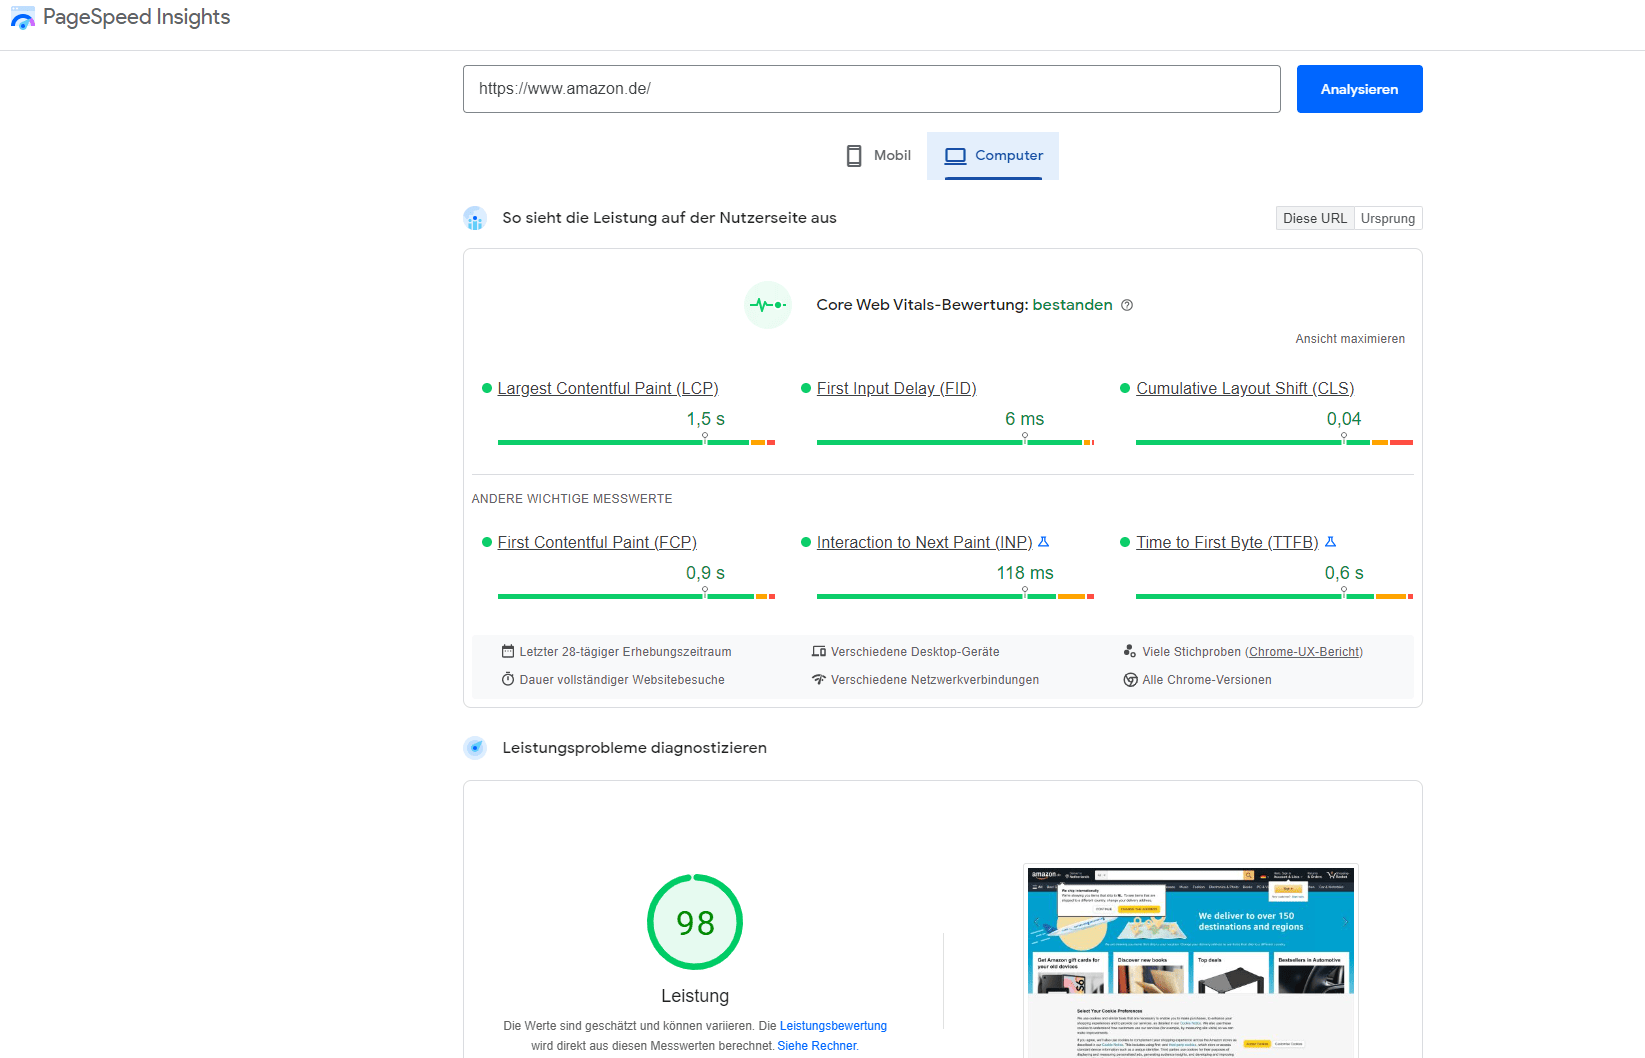This screenshot has height=1058, width=1645.
Task: Click the Siehe Rechner link
Action: 817,1046
